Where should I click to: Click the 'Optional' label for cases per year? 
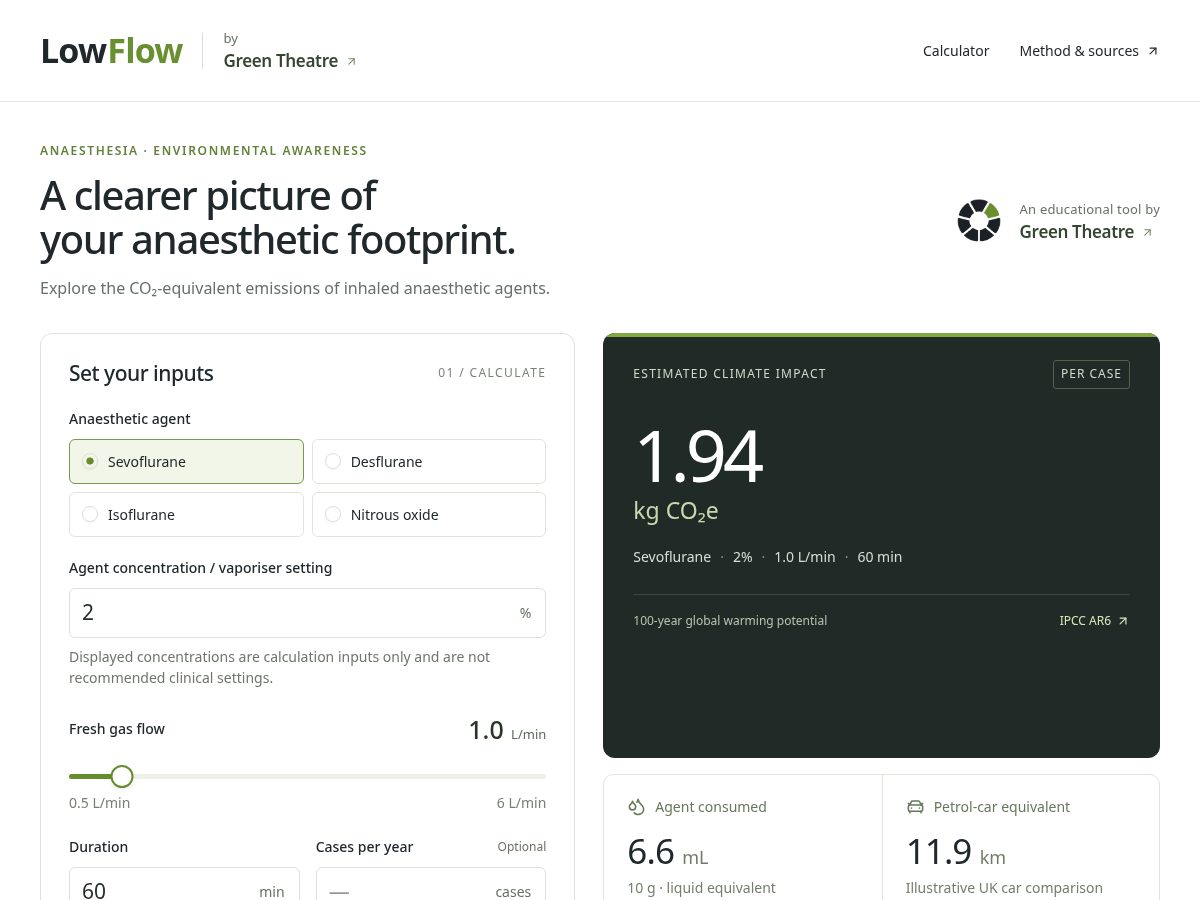[x=522, y=847]
